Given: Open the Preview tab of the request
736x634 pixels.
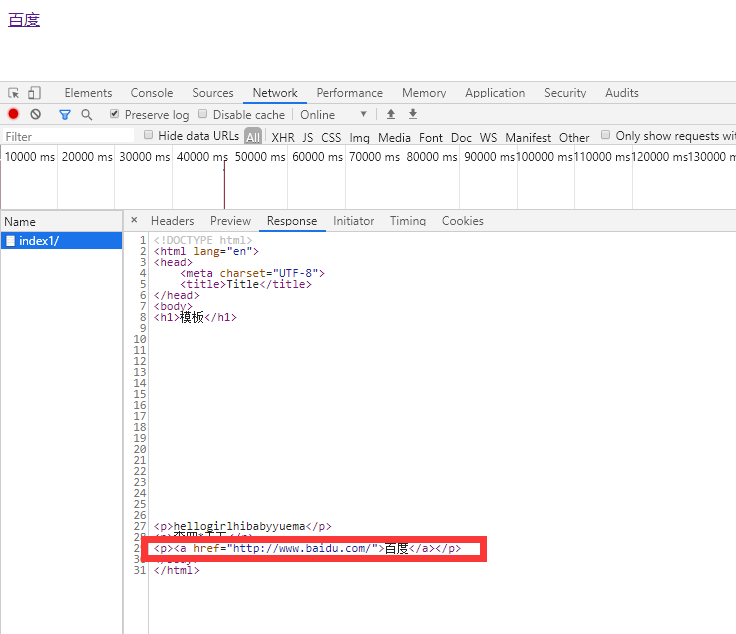Looking at the screenshot, I should click(x=230, y=221).
